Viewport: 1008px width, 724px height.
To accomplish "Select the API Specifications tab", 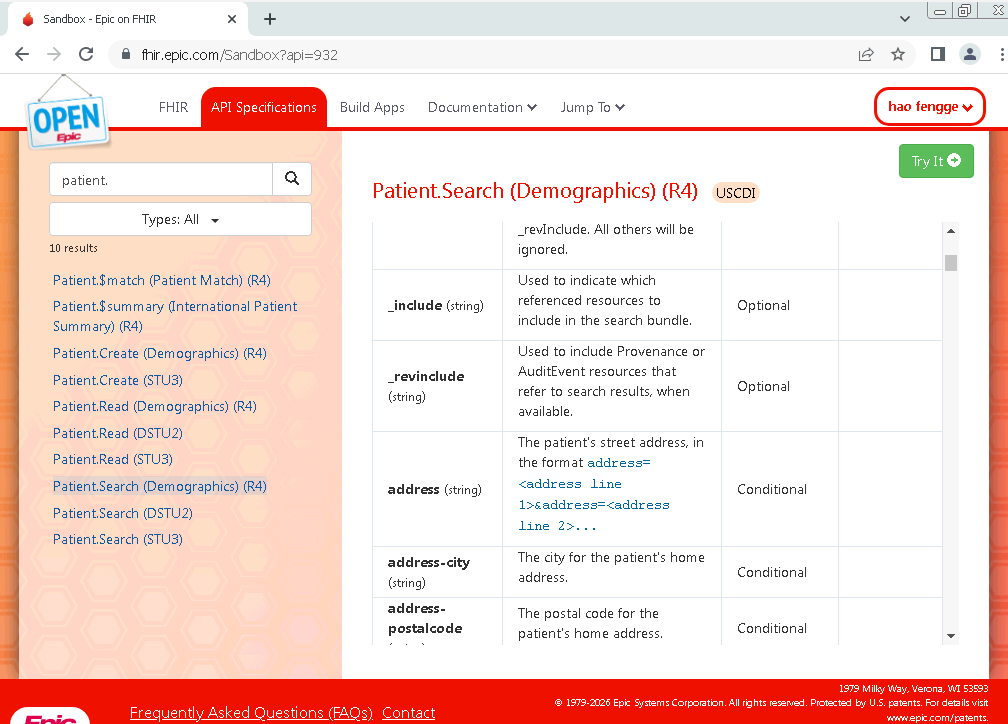I will (264, 107).
